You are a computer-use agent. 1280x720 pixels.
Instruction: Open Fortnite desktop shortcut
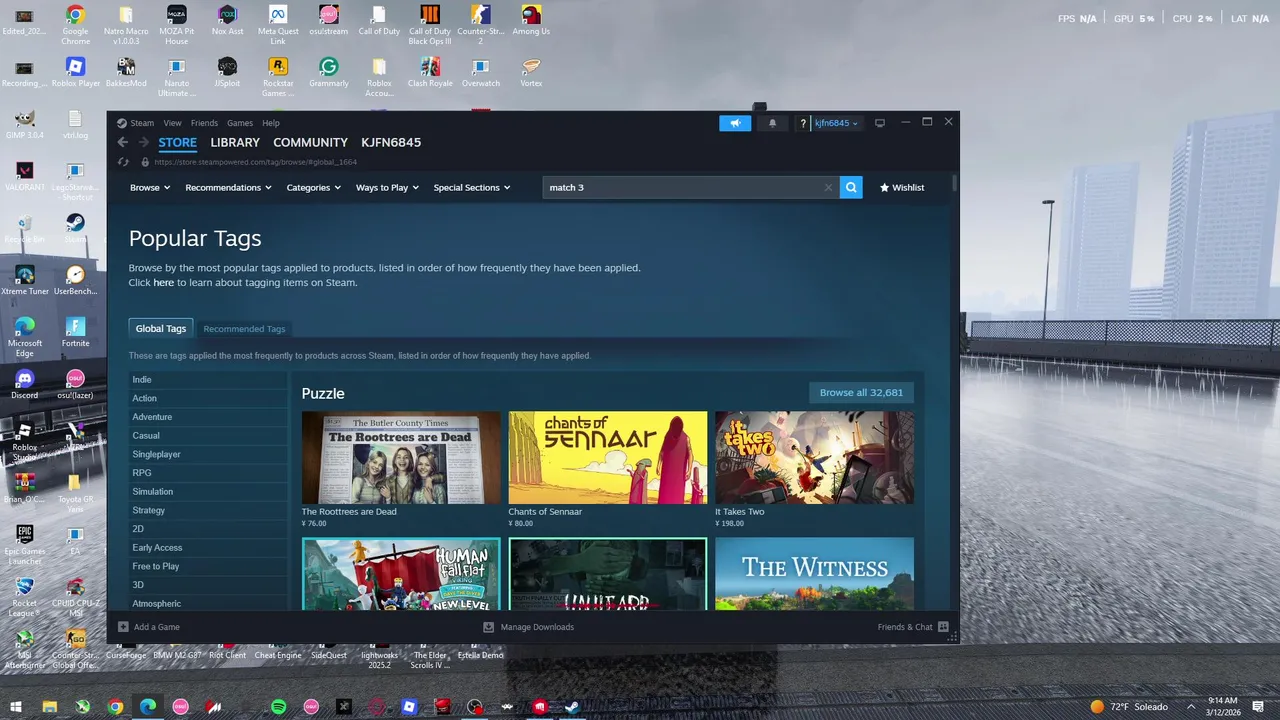click(x=75, y=332)
